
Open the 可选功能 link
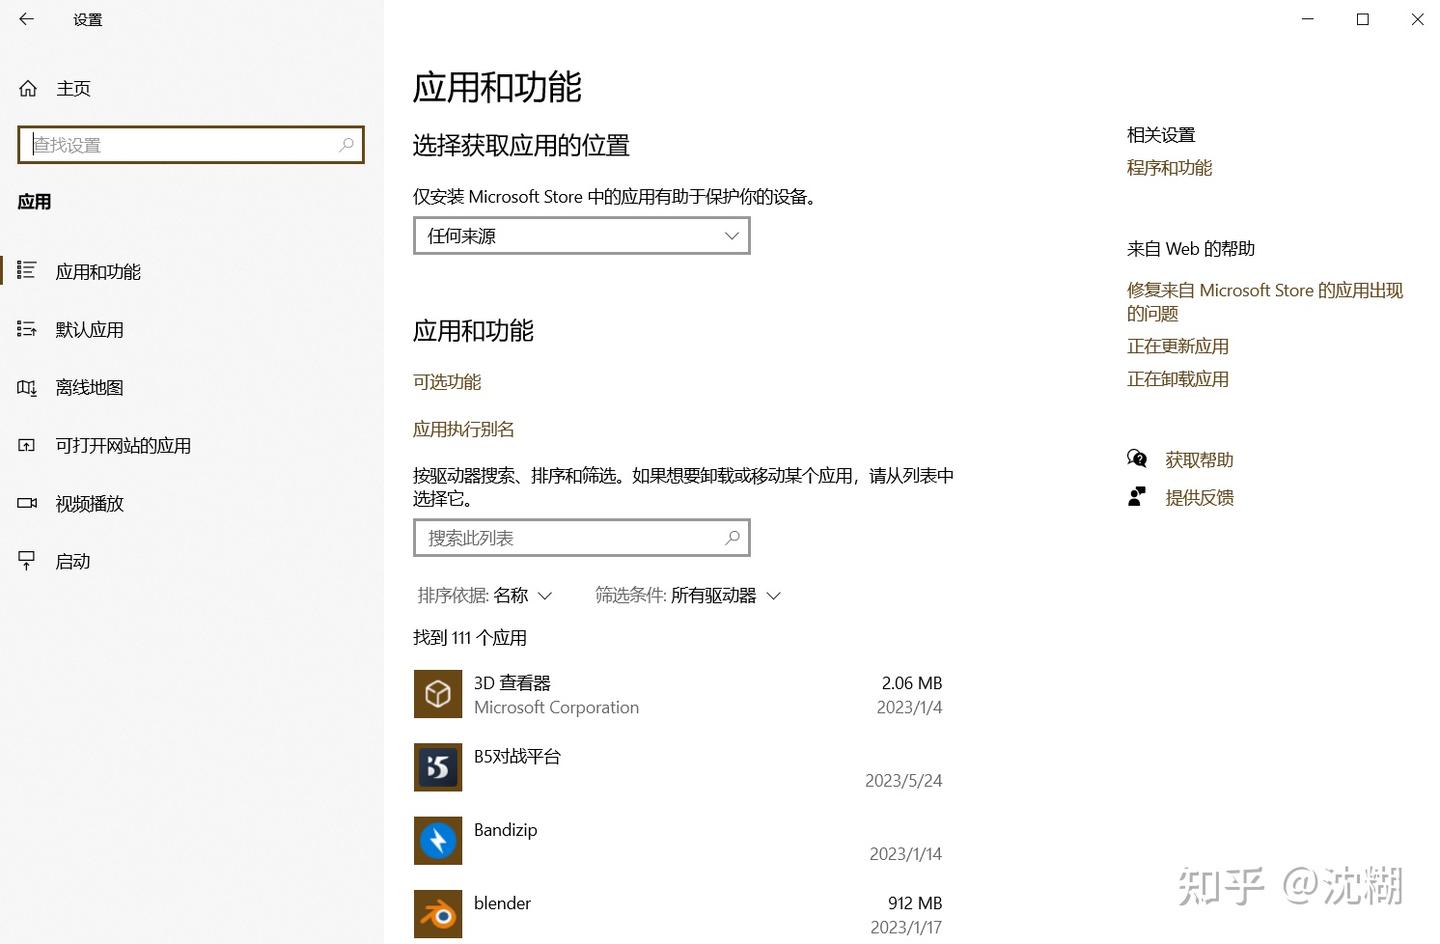pos(447,381)
